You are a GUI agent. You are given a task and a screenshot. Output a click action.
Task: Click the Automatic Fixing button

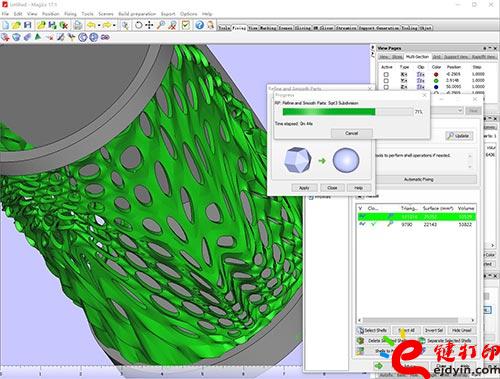tap(419, 179)
